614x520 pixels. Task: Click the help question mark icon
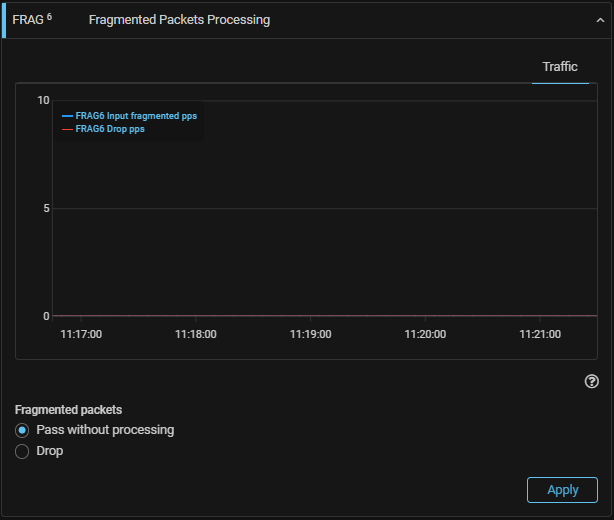click(592, 381)
